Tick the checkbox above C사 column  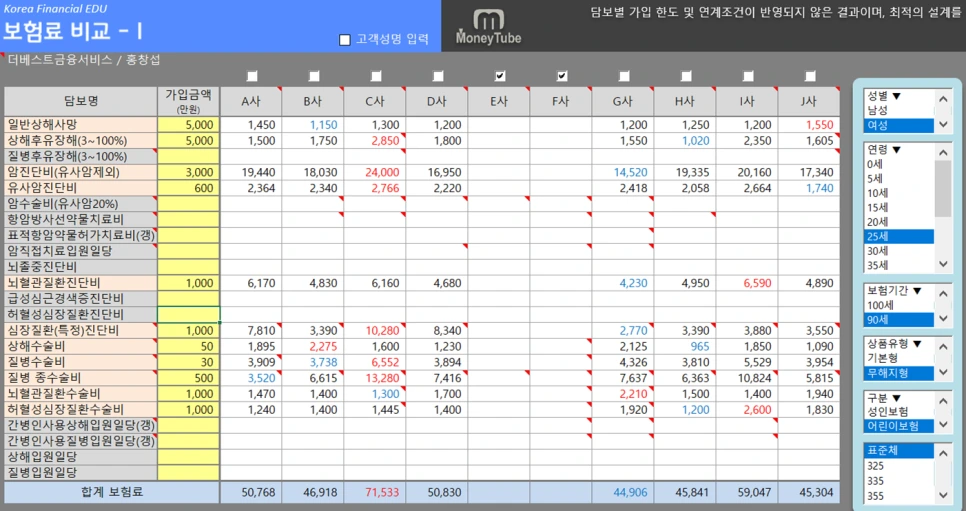[376, 76]
